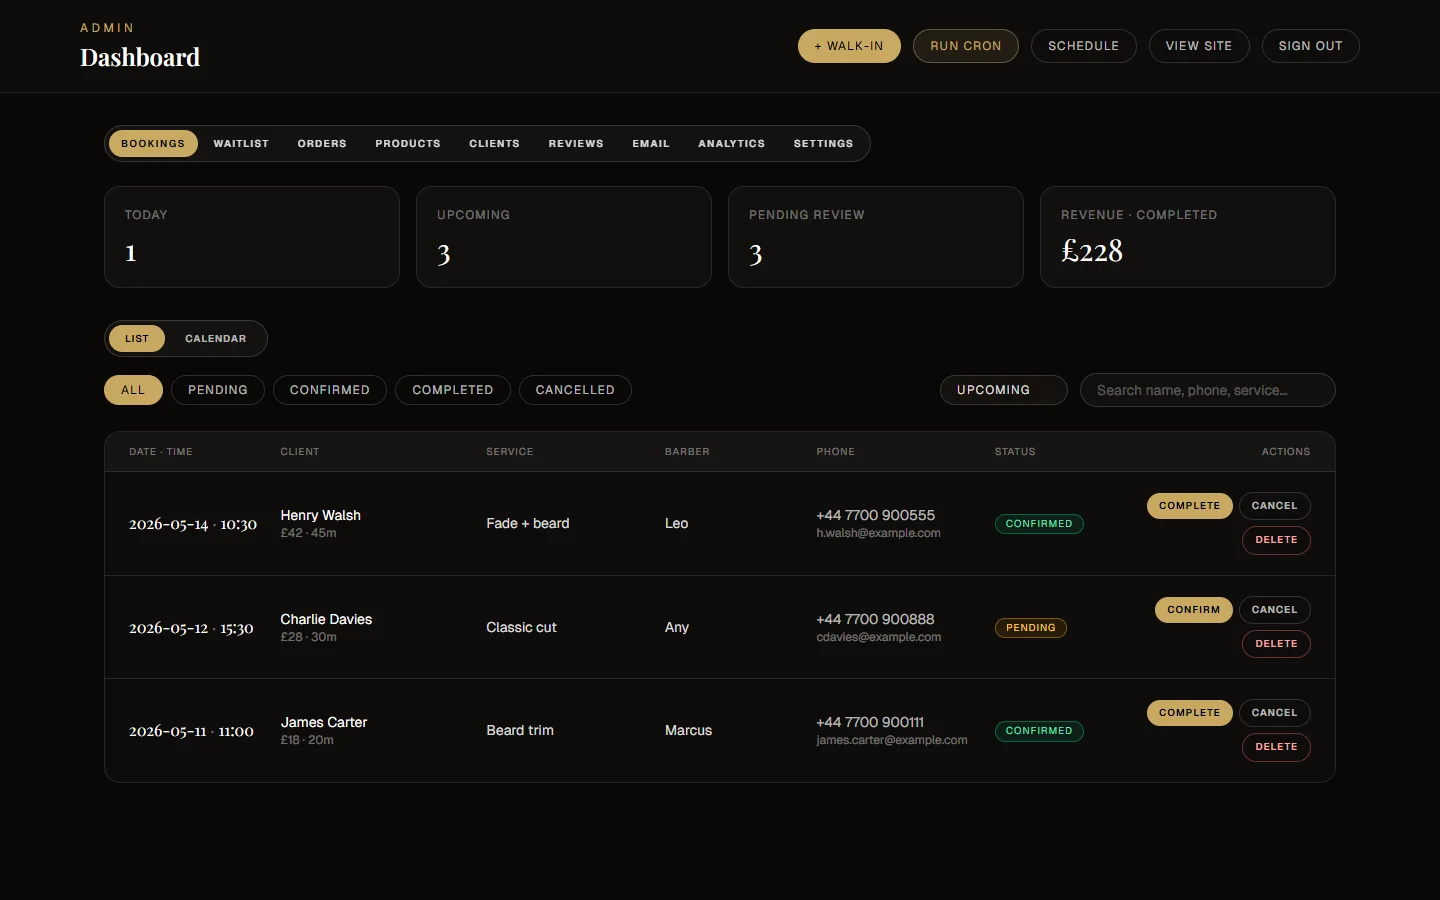Click the Date · Time column header
Image resolution: width=1440 pixels, height=900 pixels.
coord(161,452)
